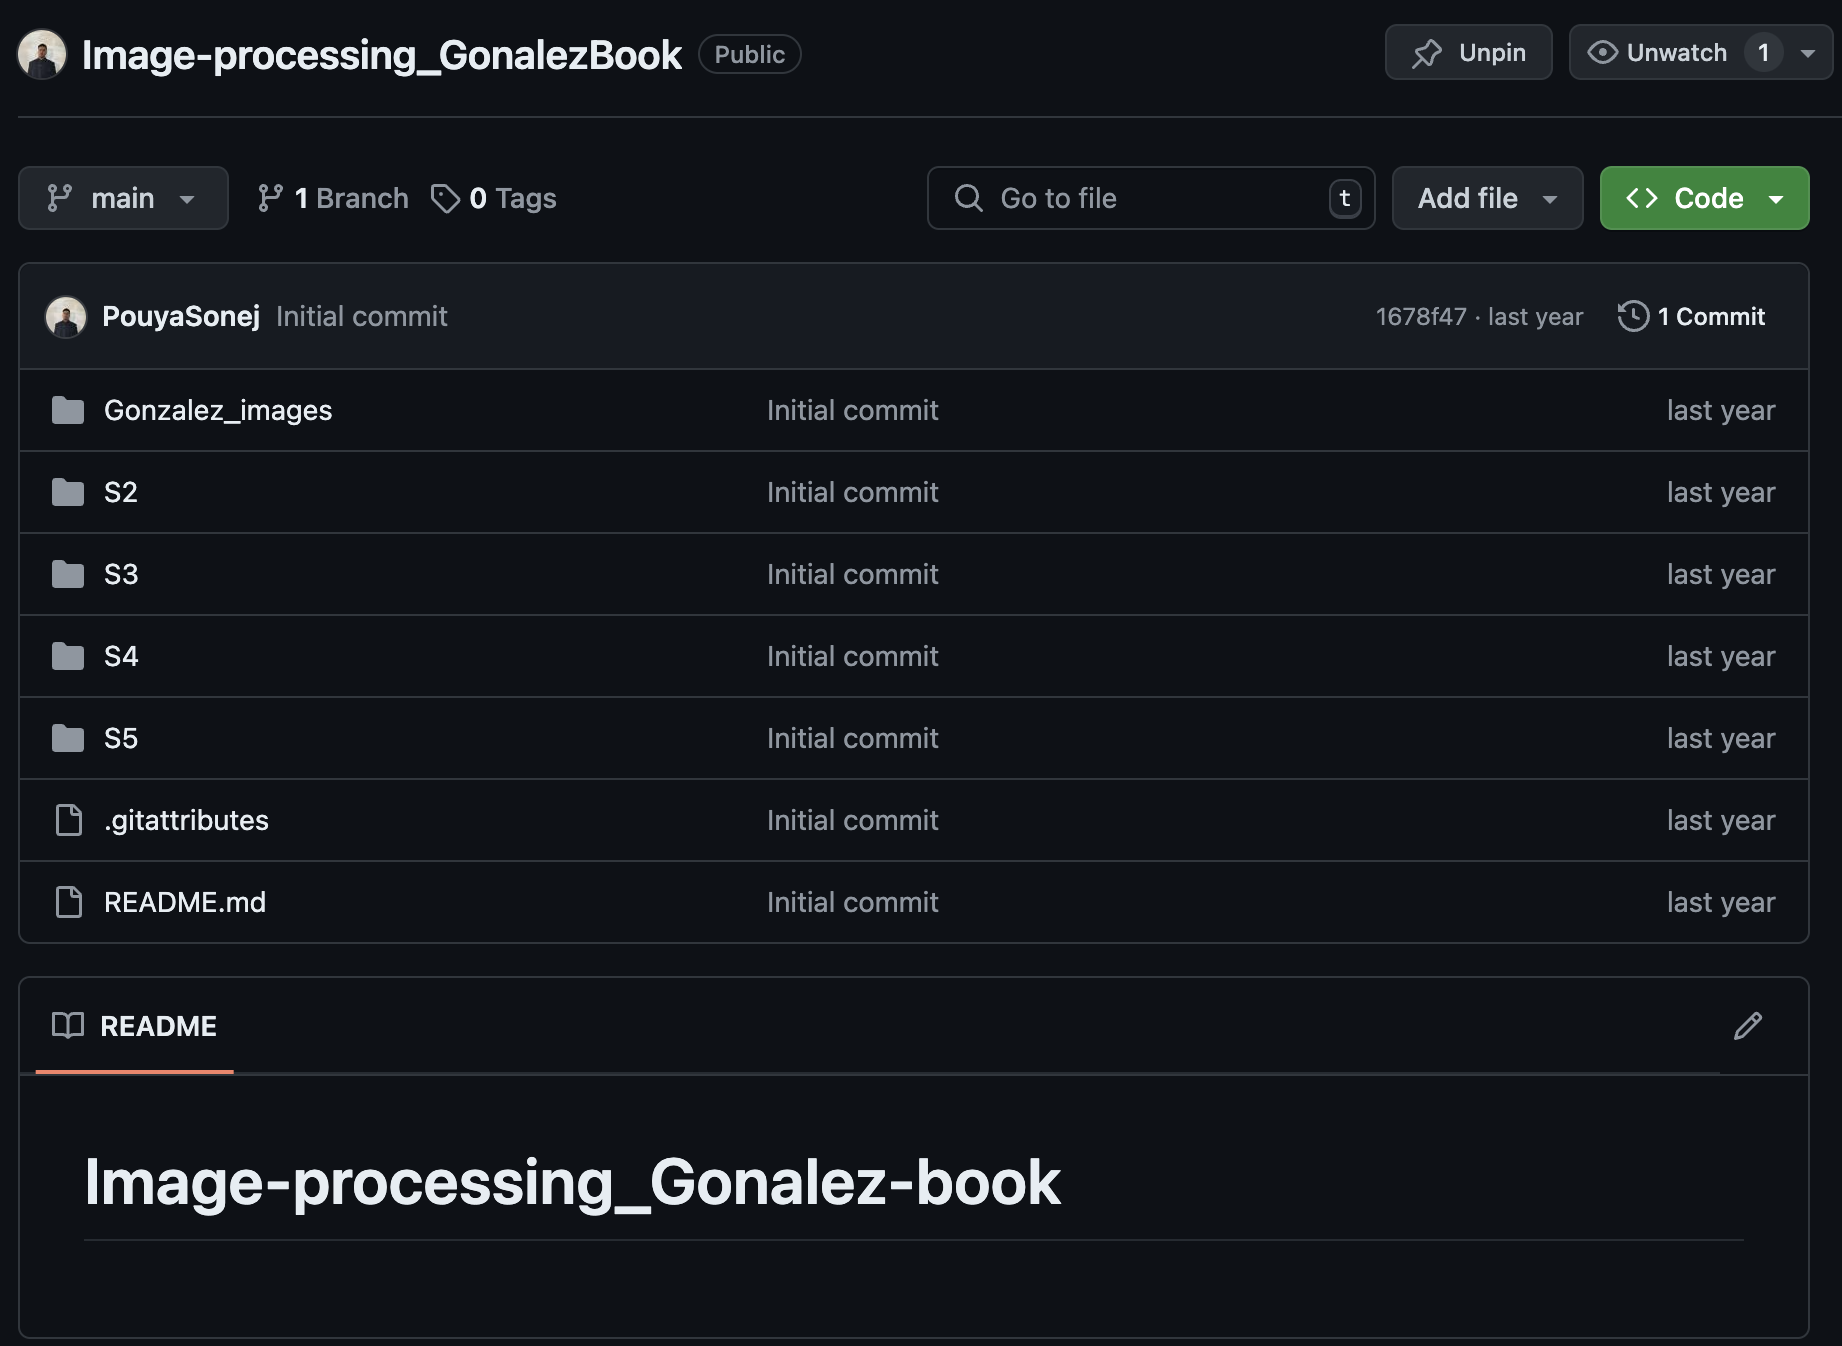
Task: Open the S2 folder
Action: [121, 492]
